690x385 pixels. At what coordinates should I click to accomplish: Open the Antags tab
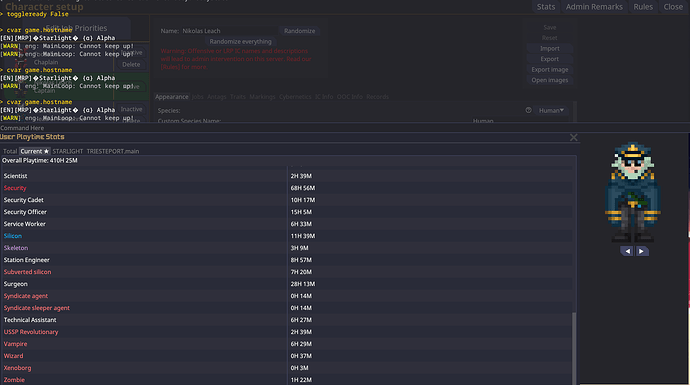pos(217,97)
